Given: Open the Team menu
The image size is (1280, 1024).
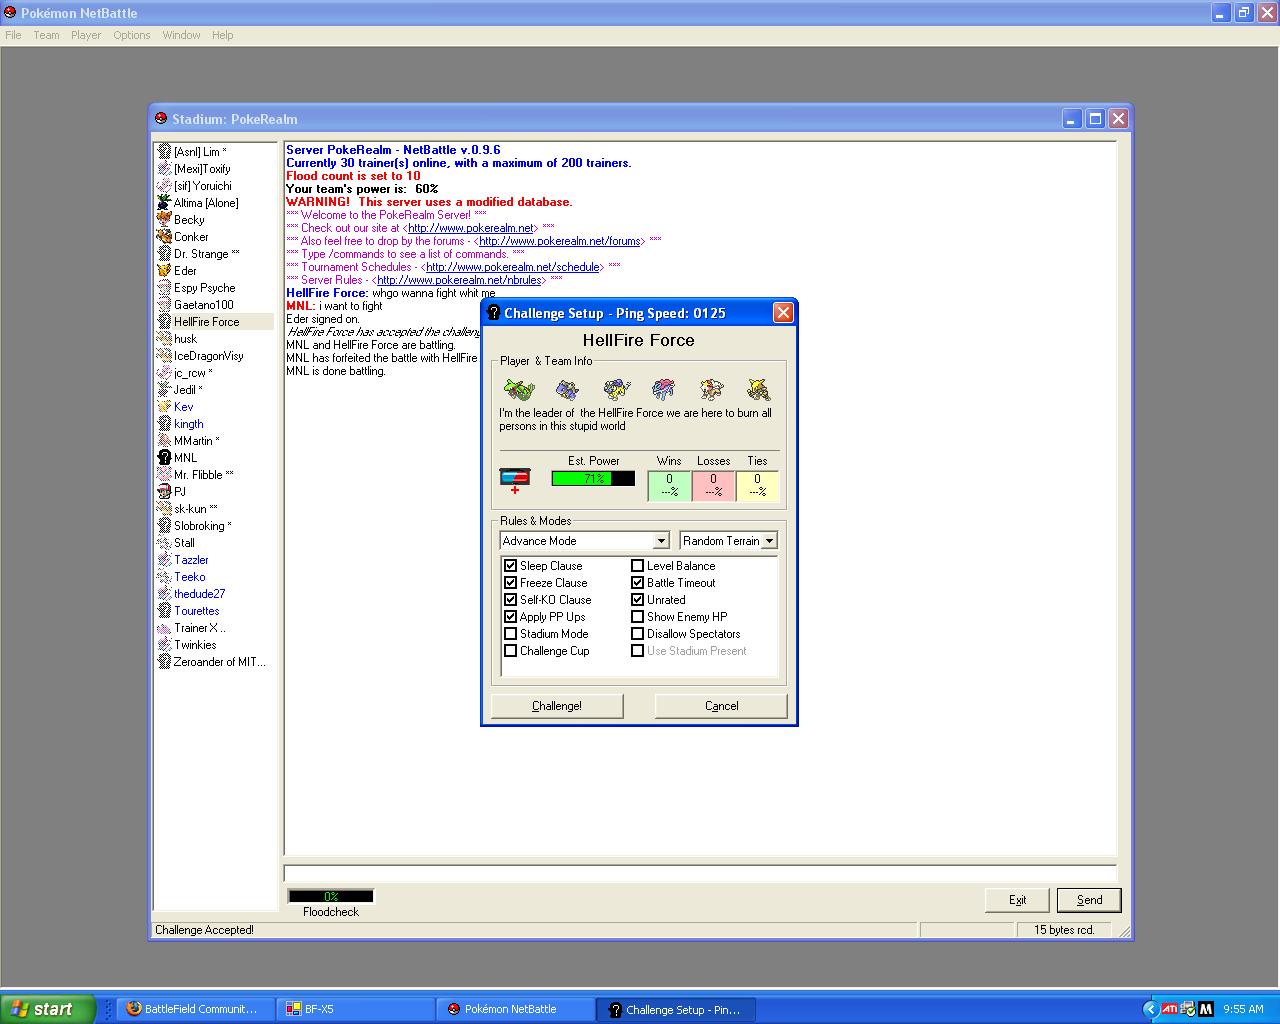Looking at the screenshot, I should click(46, 35).
